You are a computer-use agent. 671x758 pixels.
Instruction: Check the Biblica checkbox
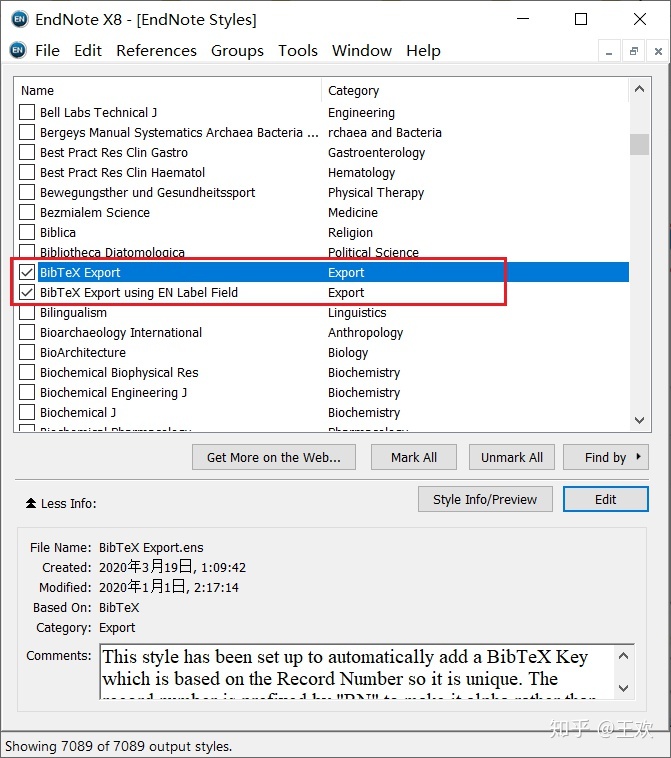(27, 233)
